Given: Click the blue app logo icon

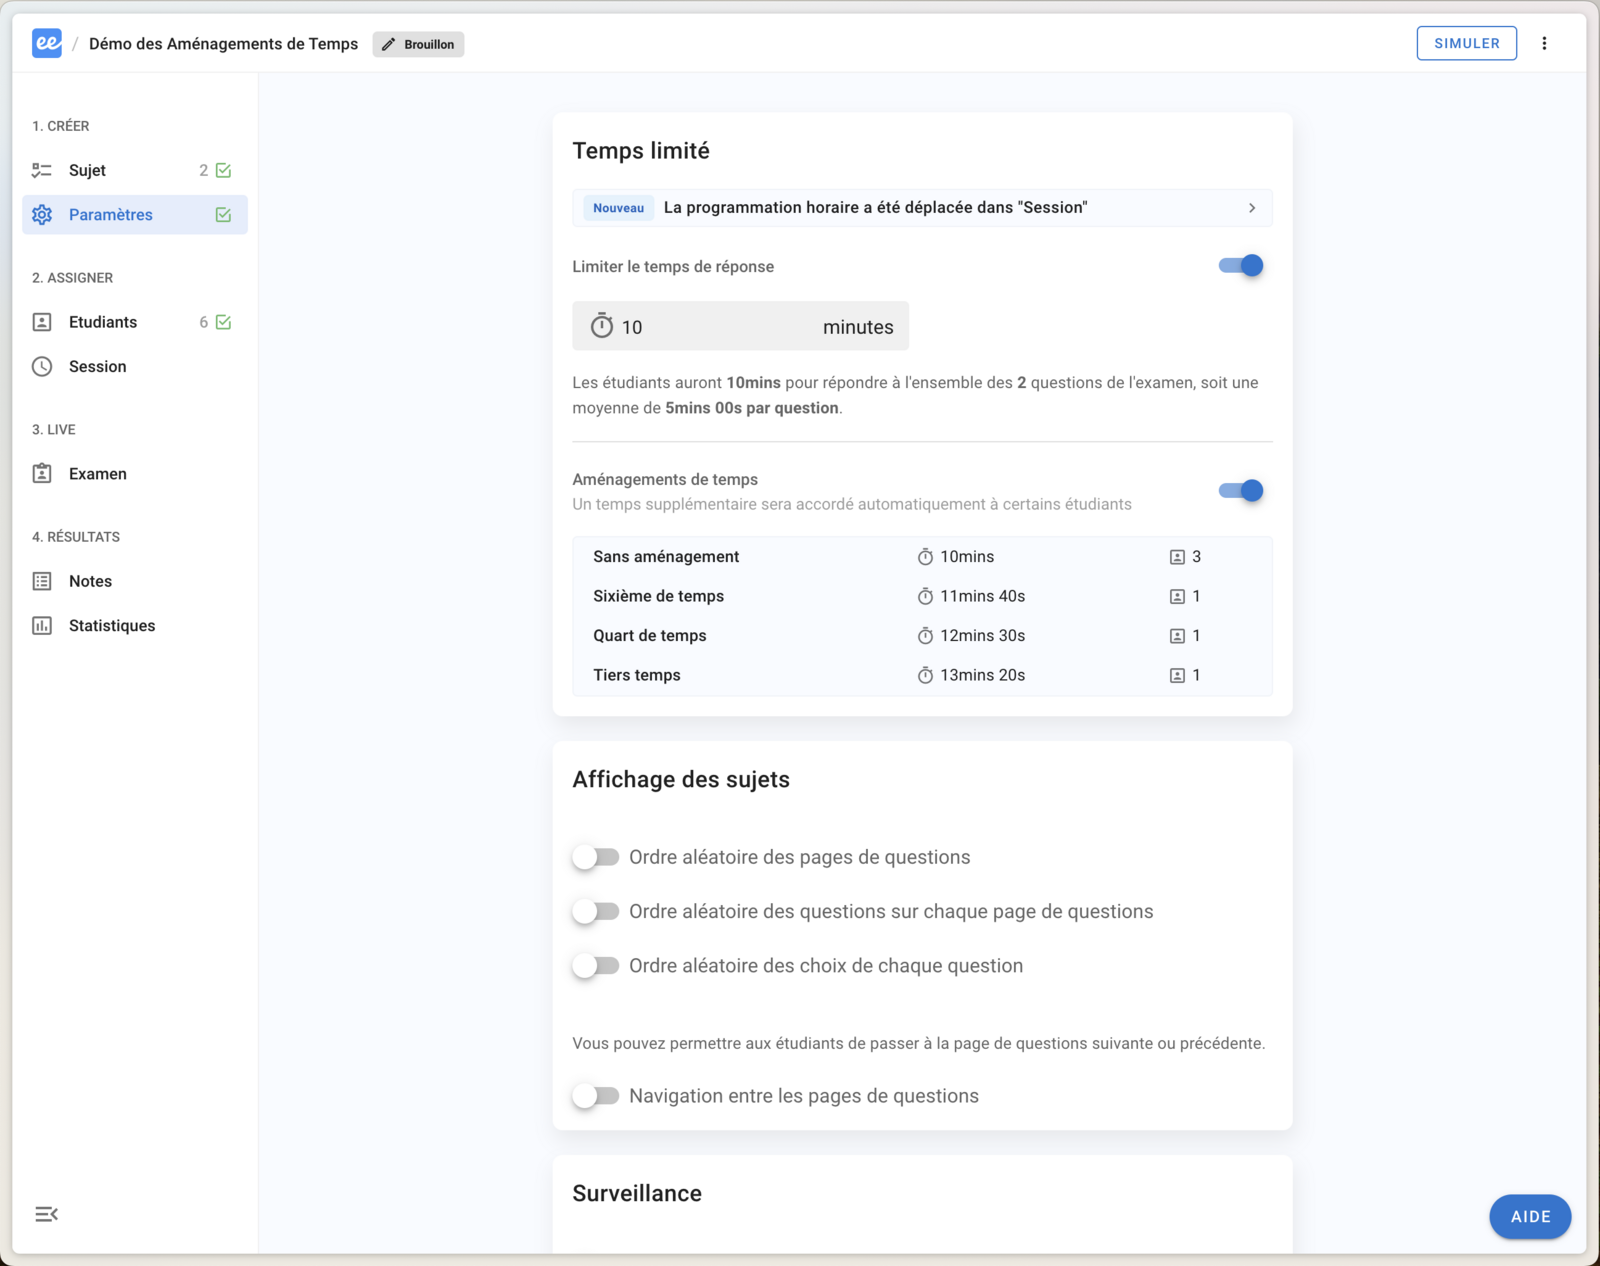Looking at the screenshot, I should (46, 43).
